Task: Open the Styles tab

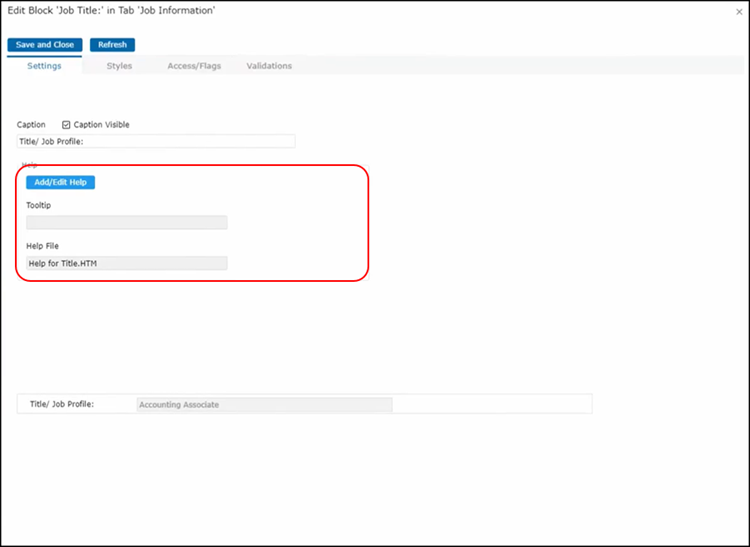Action: [x=119, y=66]
